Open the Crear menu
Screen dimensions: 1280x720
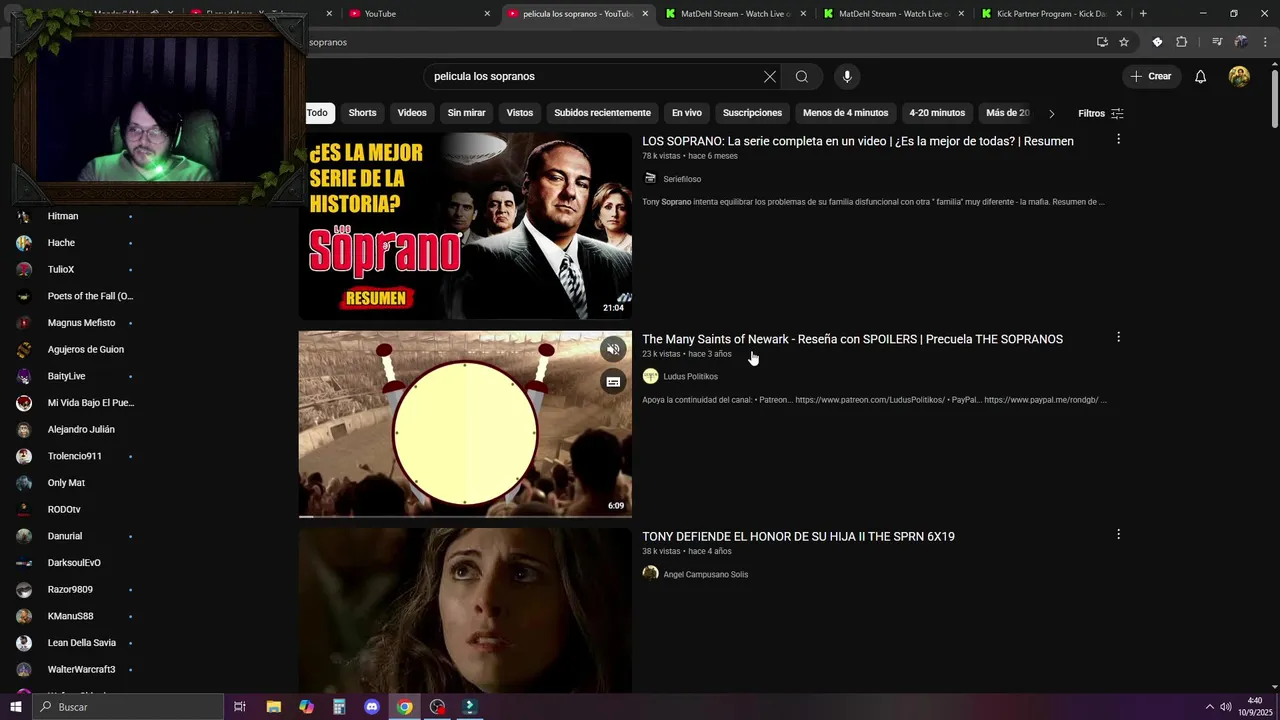(x=1151, y=77)
